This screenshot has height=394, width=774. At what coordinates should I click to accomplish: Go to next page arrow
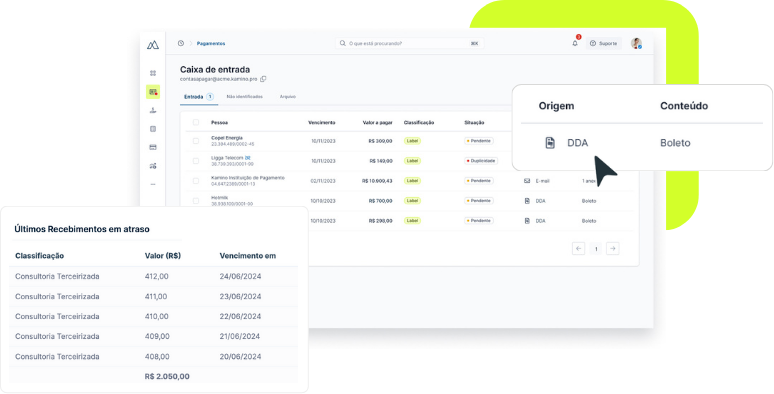tap(613, 248)
